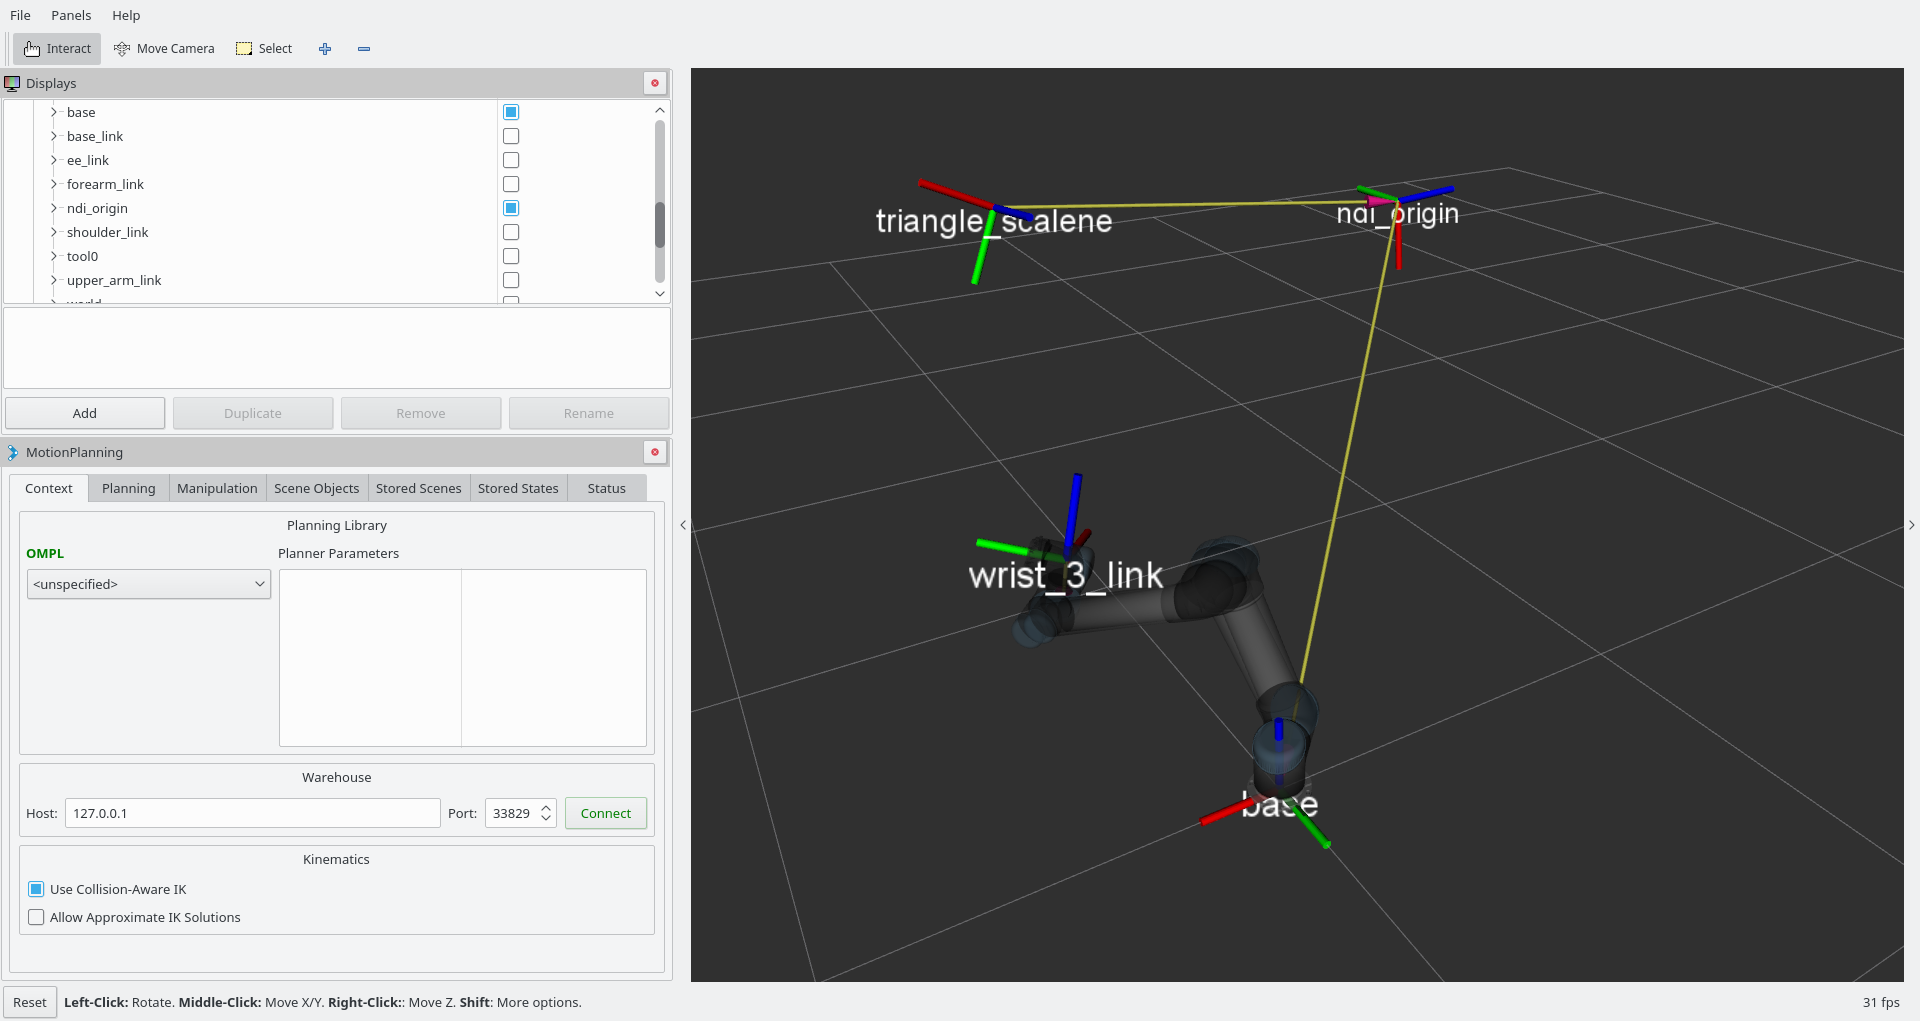The image size is (1920, 1021).
Task: Click the blue minus remove-tool icon
Action: point(364,48)
